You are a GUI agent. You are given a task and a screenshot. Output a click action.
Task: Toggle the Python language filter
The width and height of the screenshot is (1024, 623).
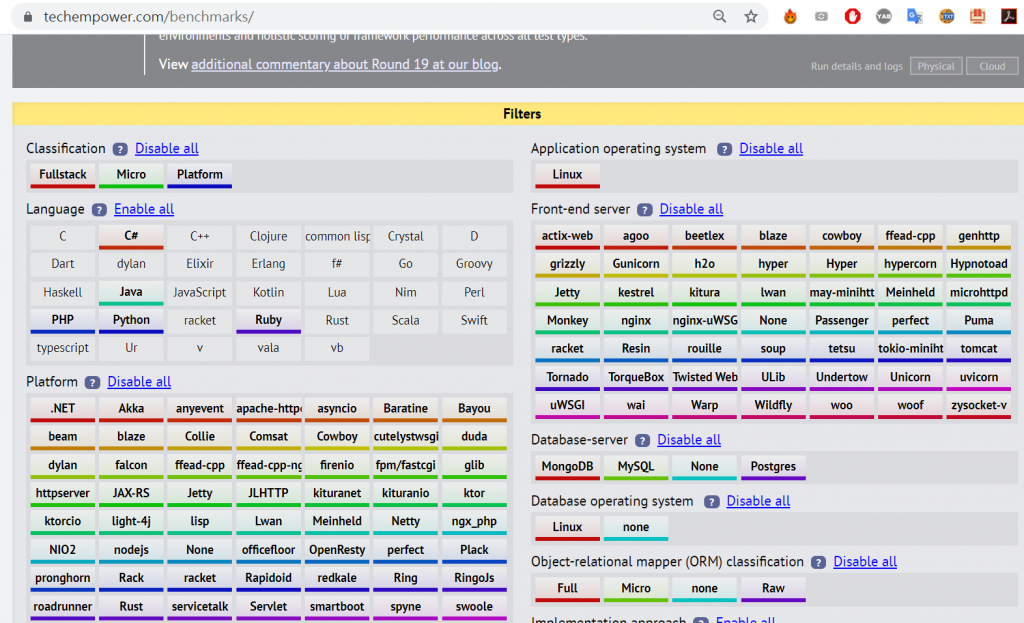[x=131, y=321]
